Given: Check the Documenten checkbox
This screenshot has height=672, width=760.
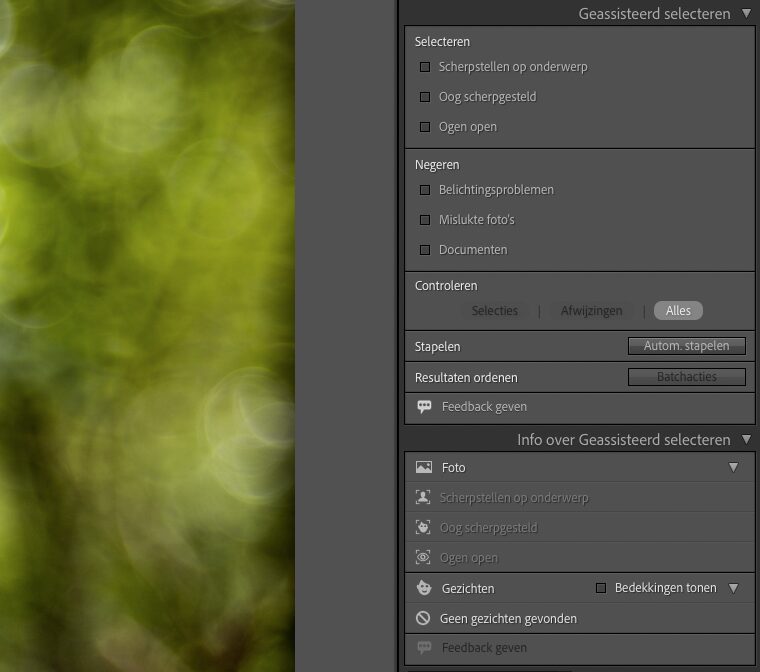Looking at the screenshot, I should [425, 250].
